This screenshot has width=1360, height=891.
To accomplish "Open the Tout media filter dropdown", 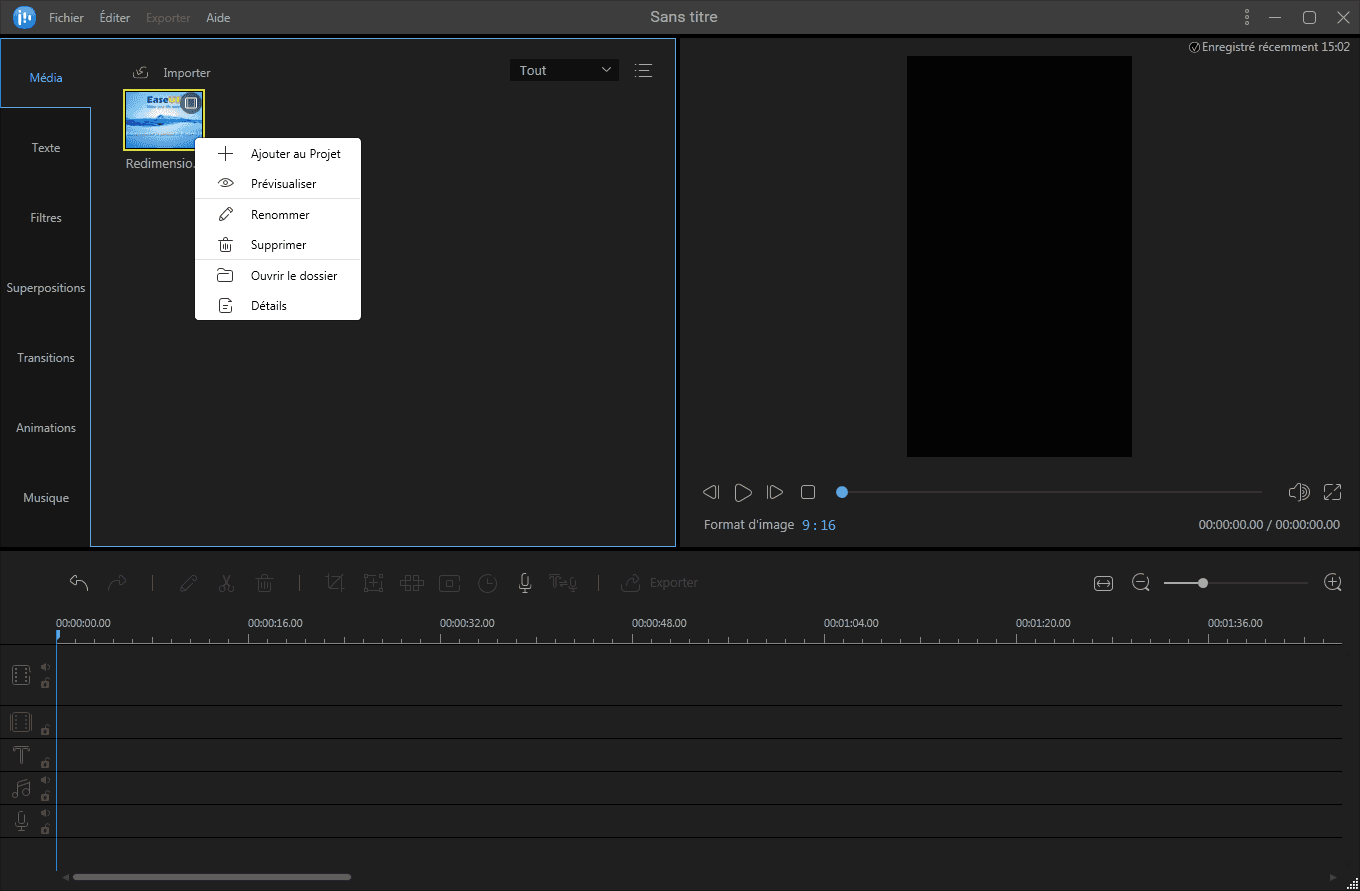I will point(564,70).
